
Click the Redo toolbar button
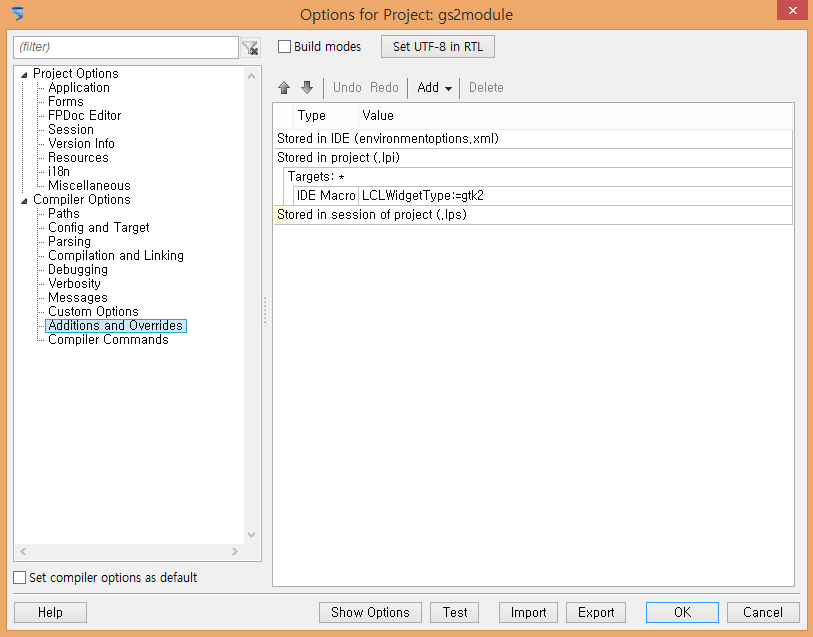(x=384, y=88)
